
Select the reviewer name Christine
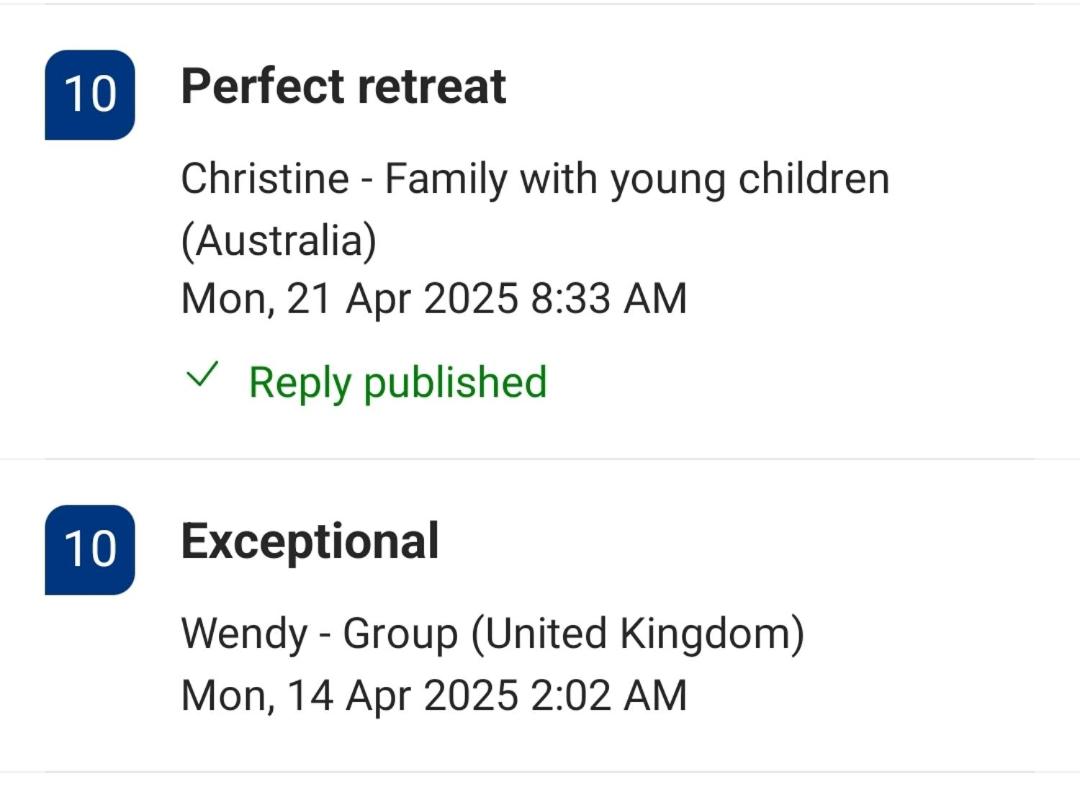(265, 180)
